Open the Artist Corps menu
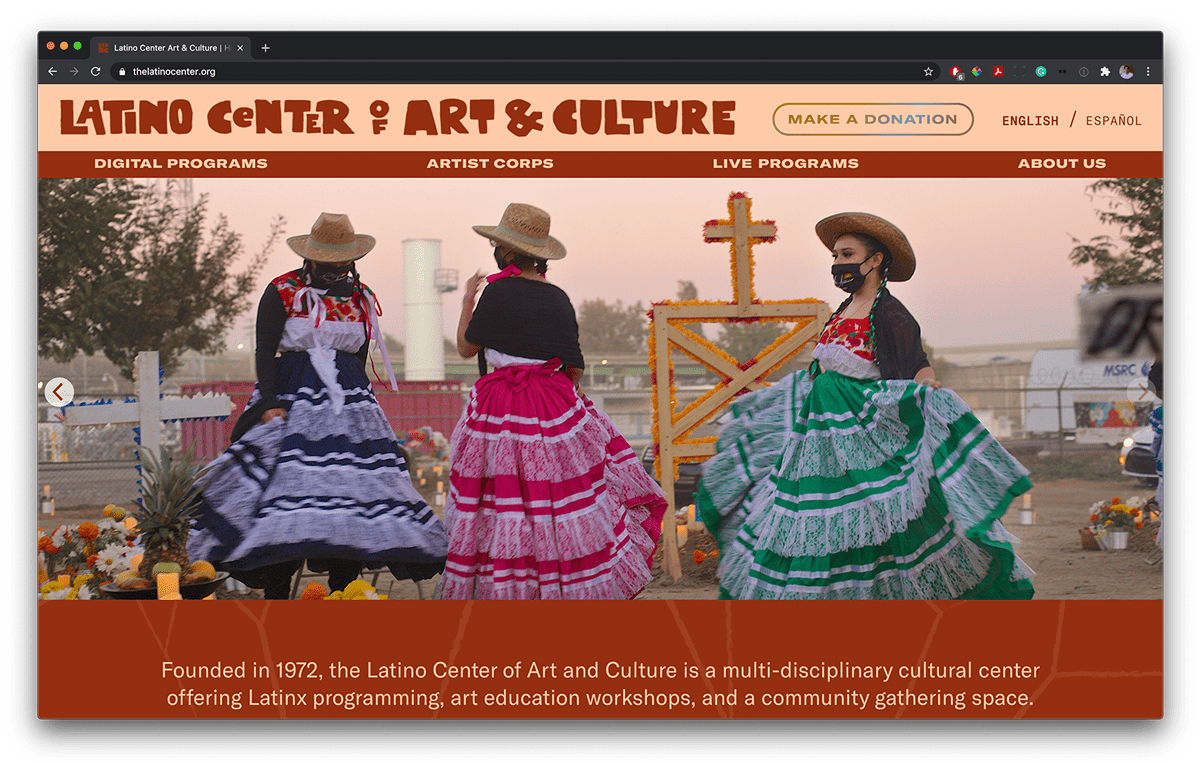This screenshot has width=1200, height=765. tap(490, 163)
